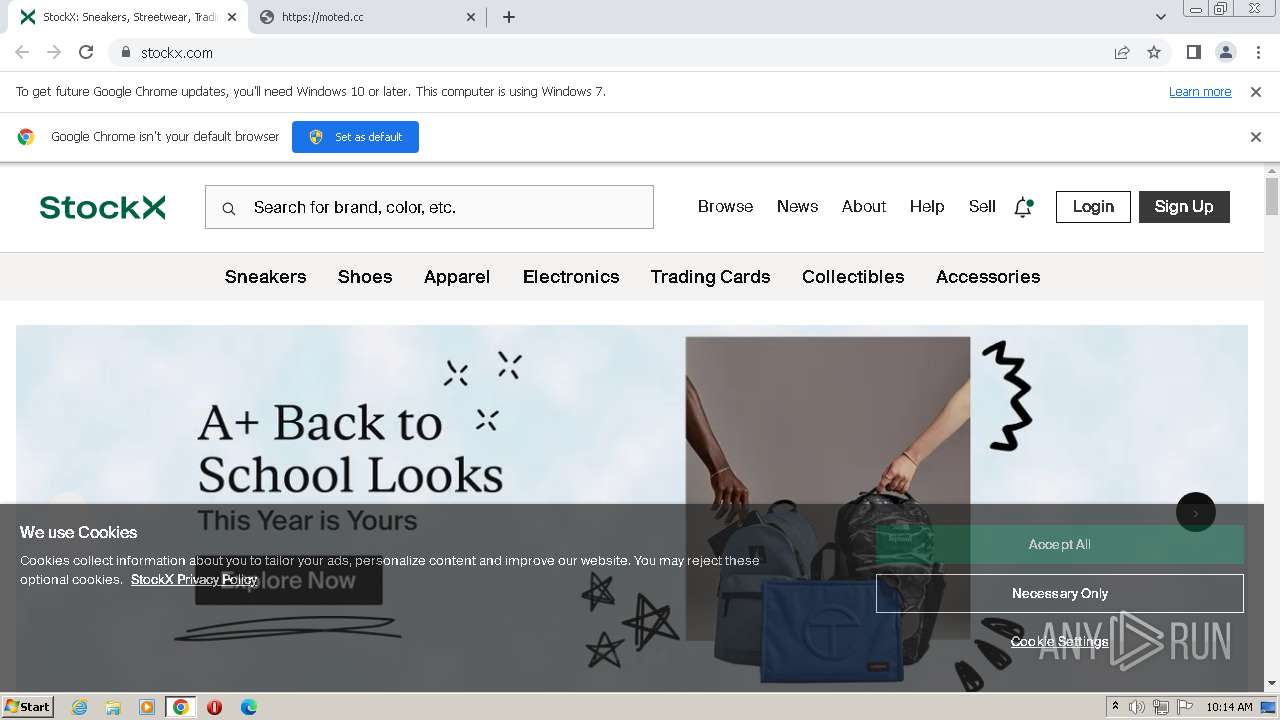Click the volume tray icon
The image size is (1280, 720).
click(x=1137, y=707)
